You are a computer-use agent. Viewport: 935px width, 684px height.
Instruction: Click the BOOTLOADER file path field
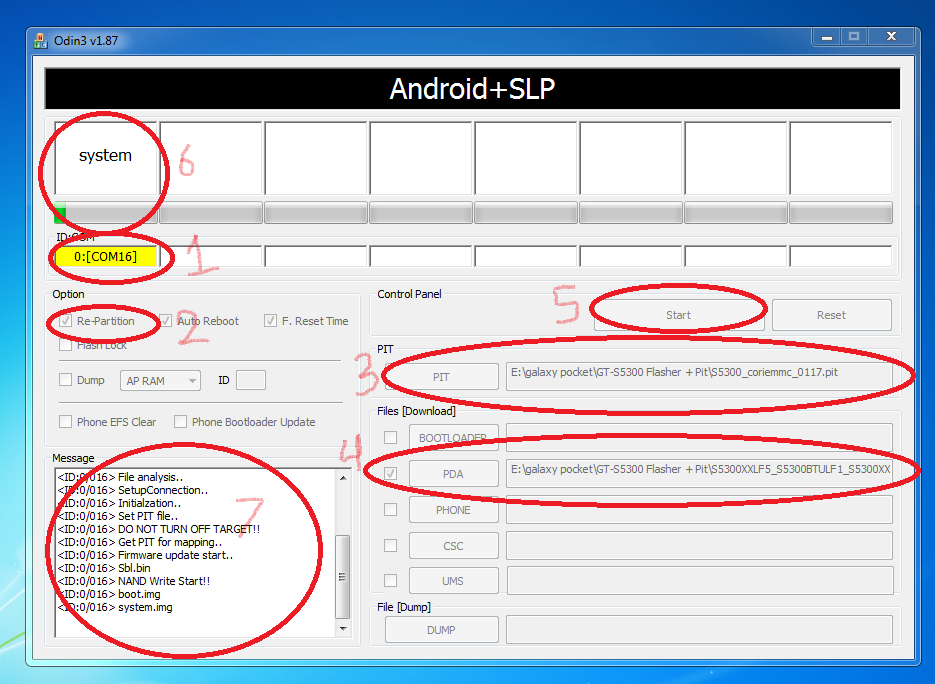[x=699, y=438]
